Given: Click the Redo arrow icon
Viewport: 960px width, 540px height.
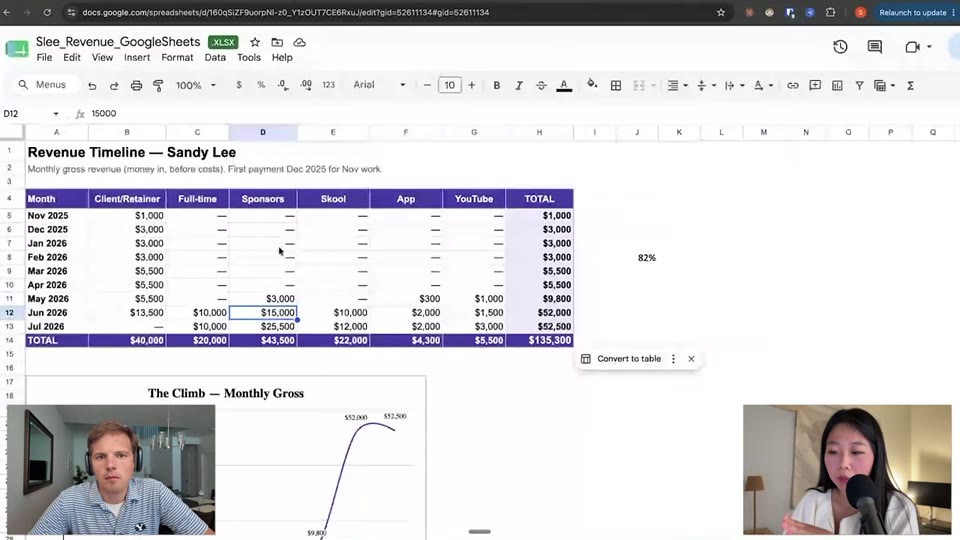Looking at the screenshot, I should pos(114,86).
